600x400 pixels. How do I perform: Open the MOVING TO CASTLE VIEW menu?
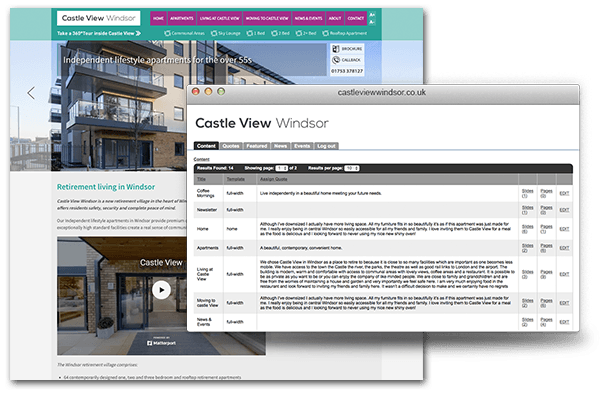(267, 18)
